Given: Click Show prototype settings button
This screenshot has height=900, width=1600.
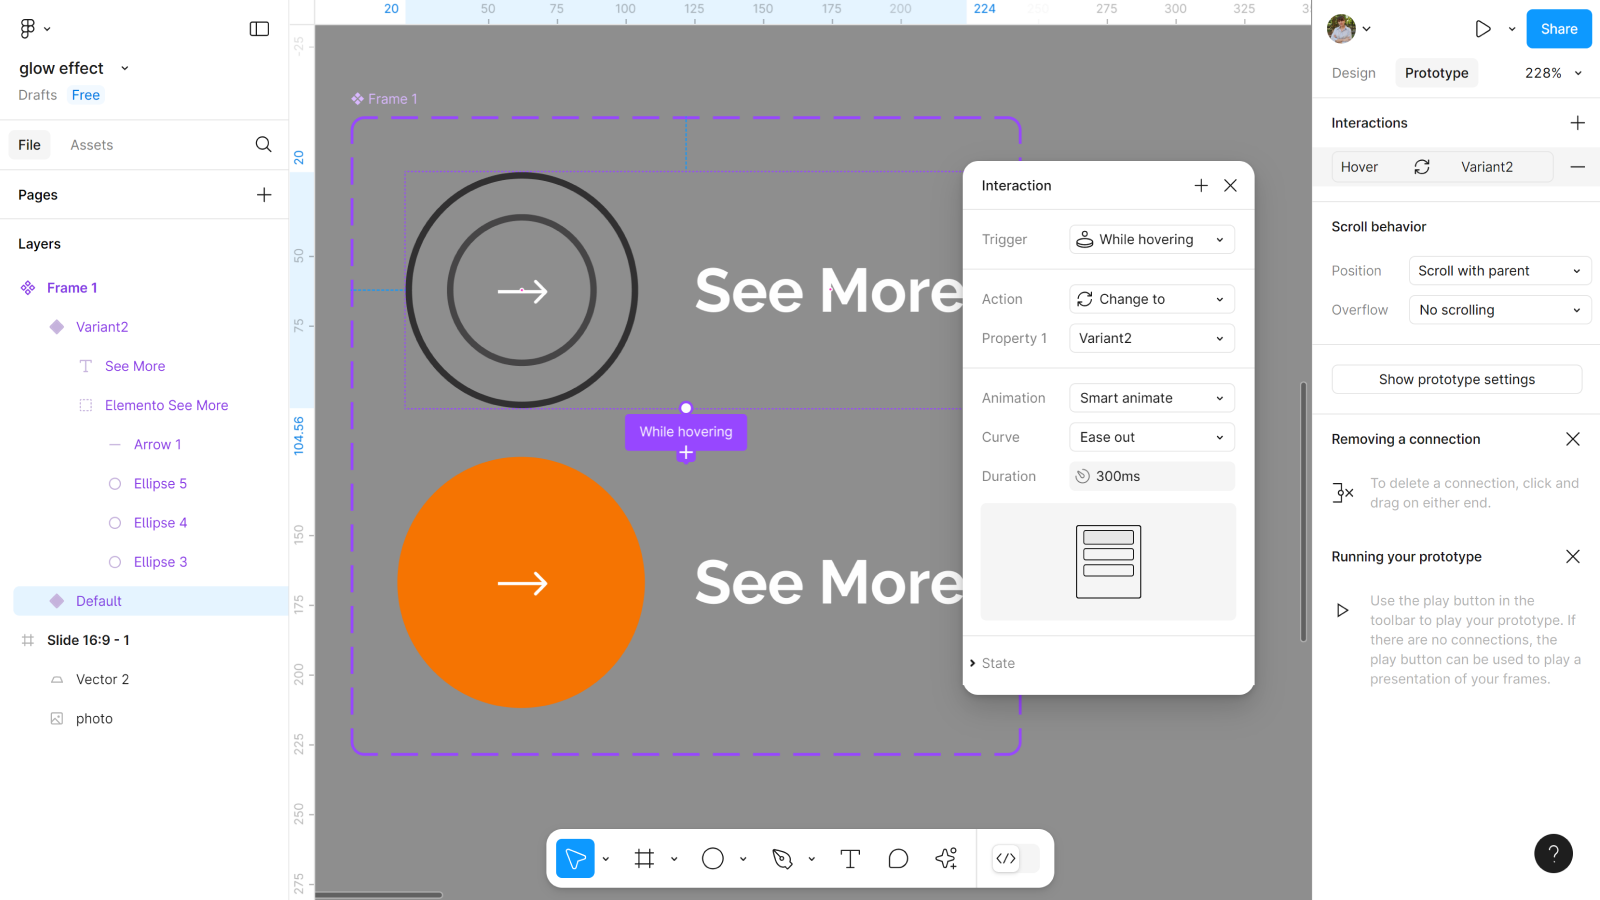Looking at the screenshot, I should pos(1456,380).
